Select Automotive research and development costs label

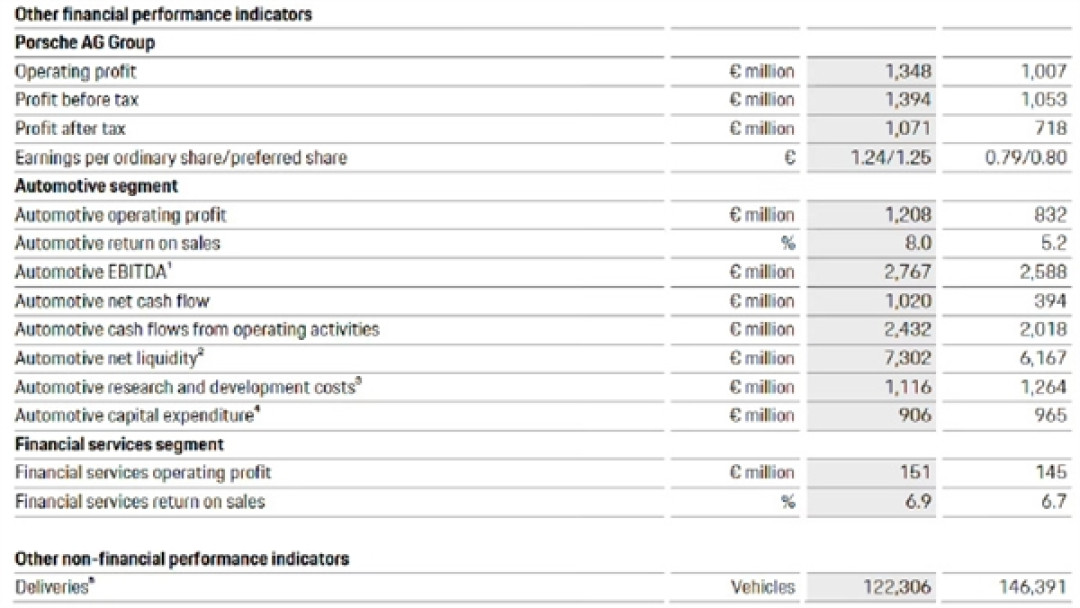click(x=188, y=387)
